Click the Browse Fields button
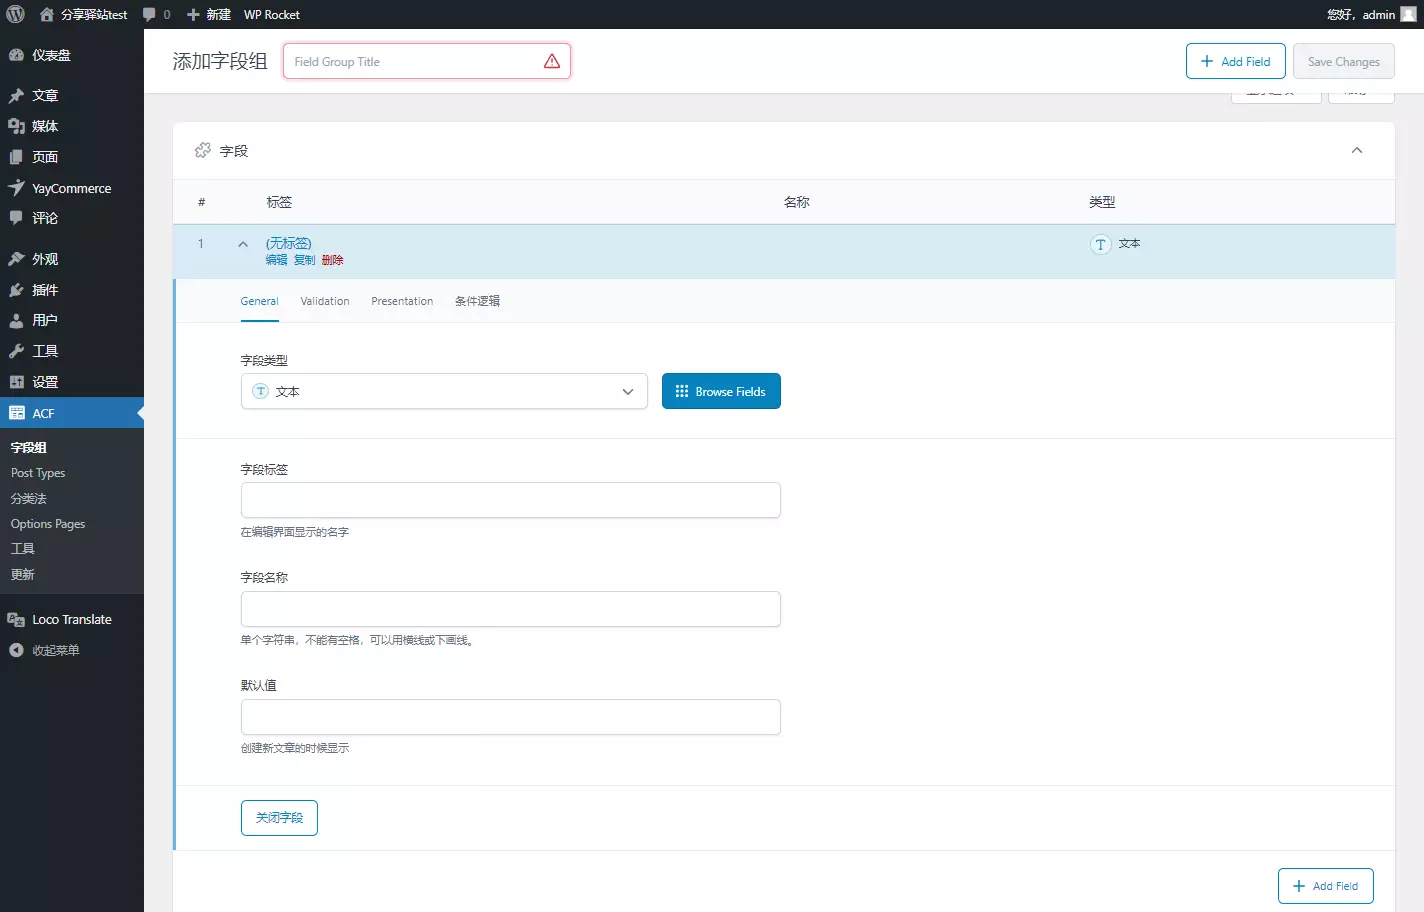 point(721,391)
